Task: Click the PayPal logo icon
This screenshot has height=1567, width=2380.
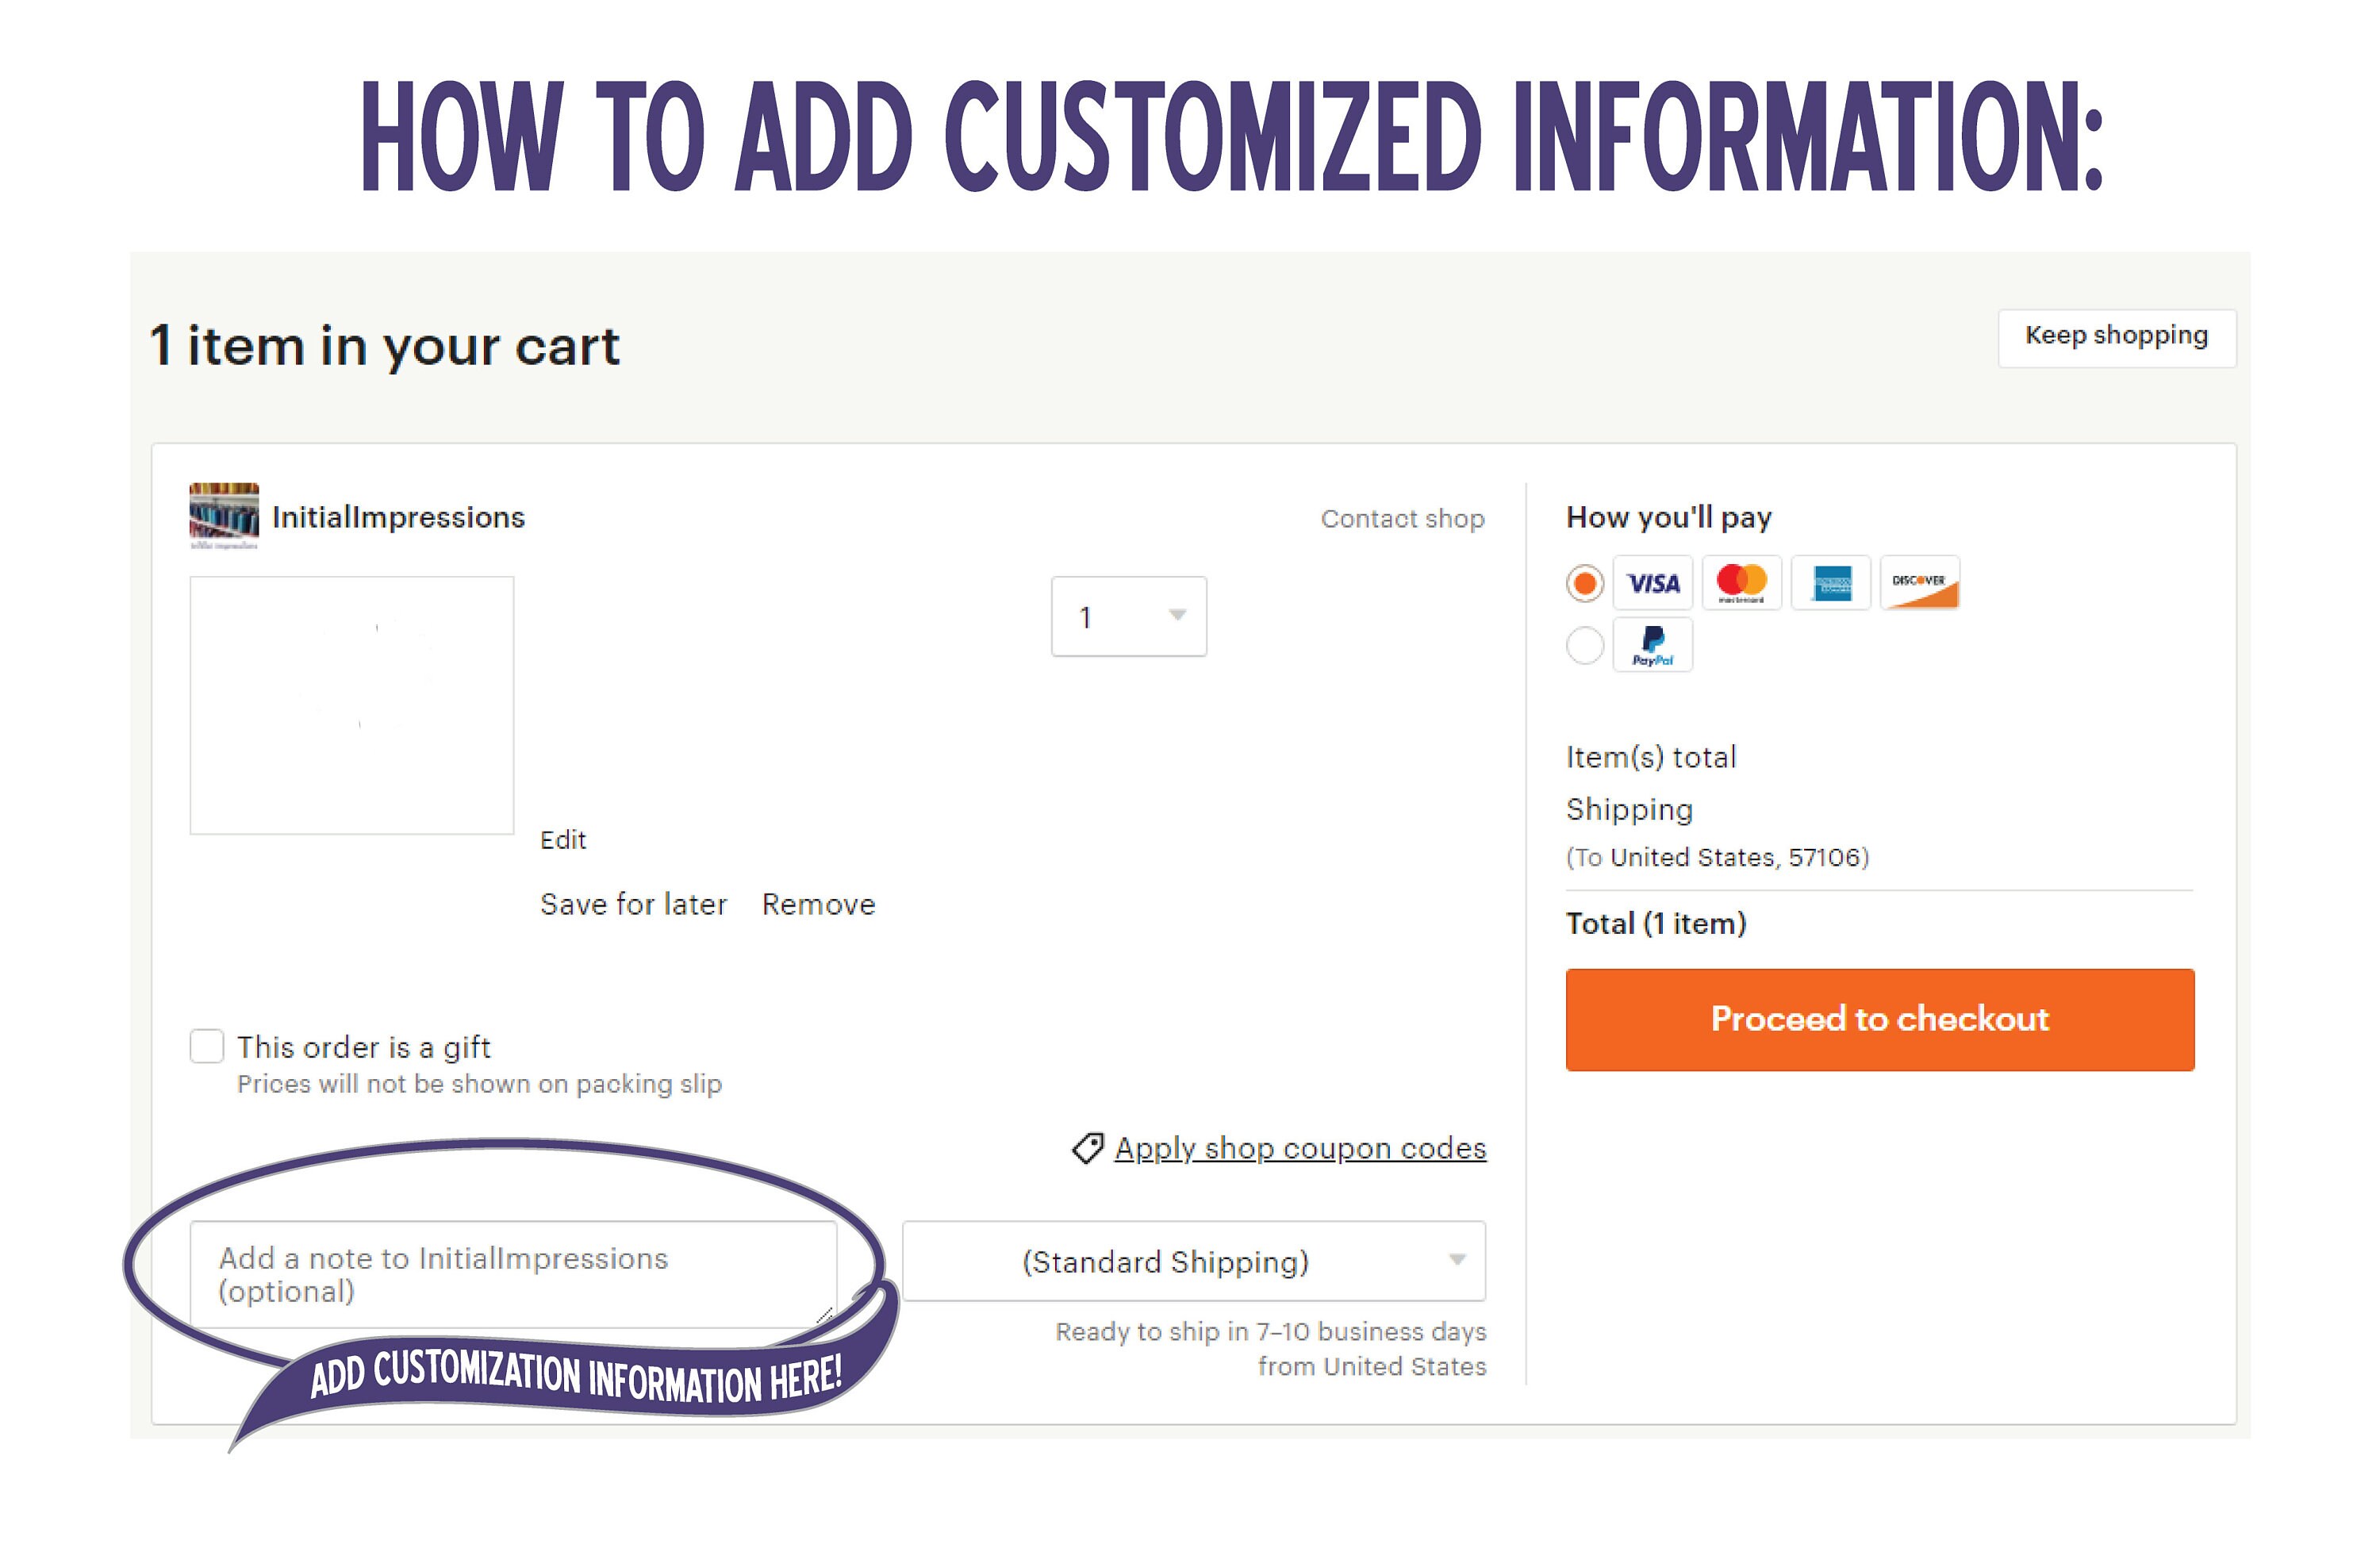Action: (x=1652, y=645)
